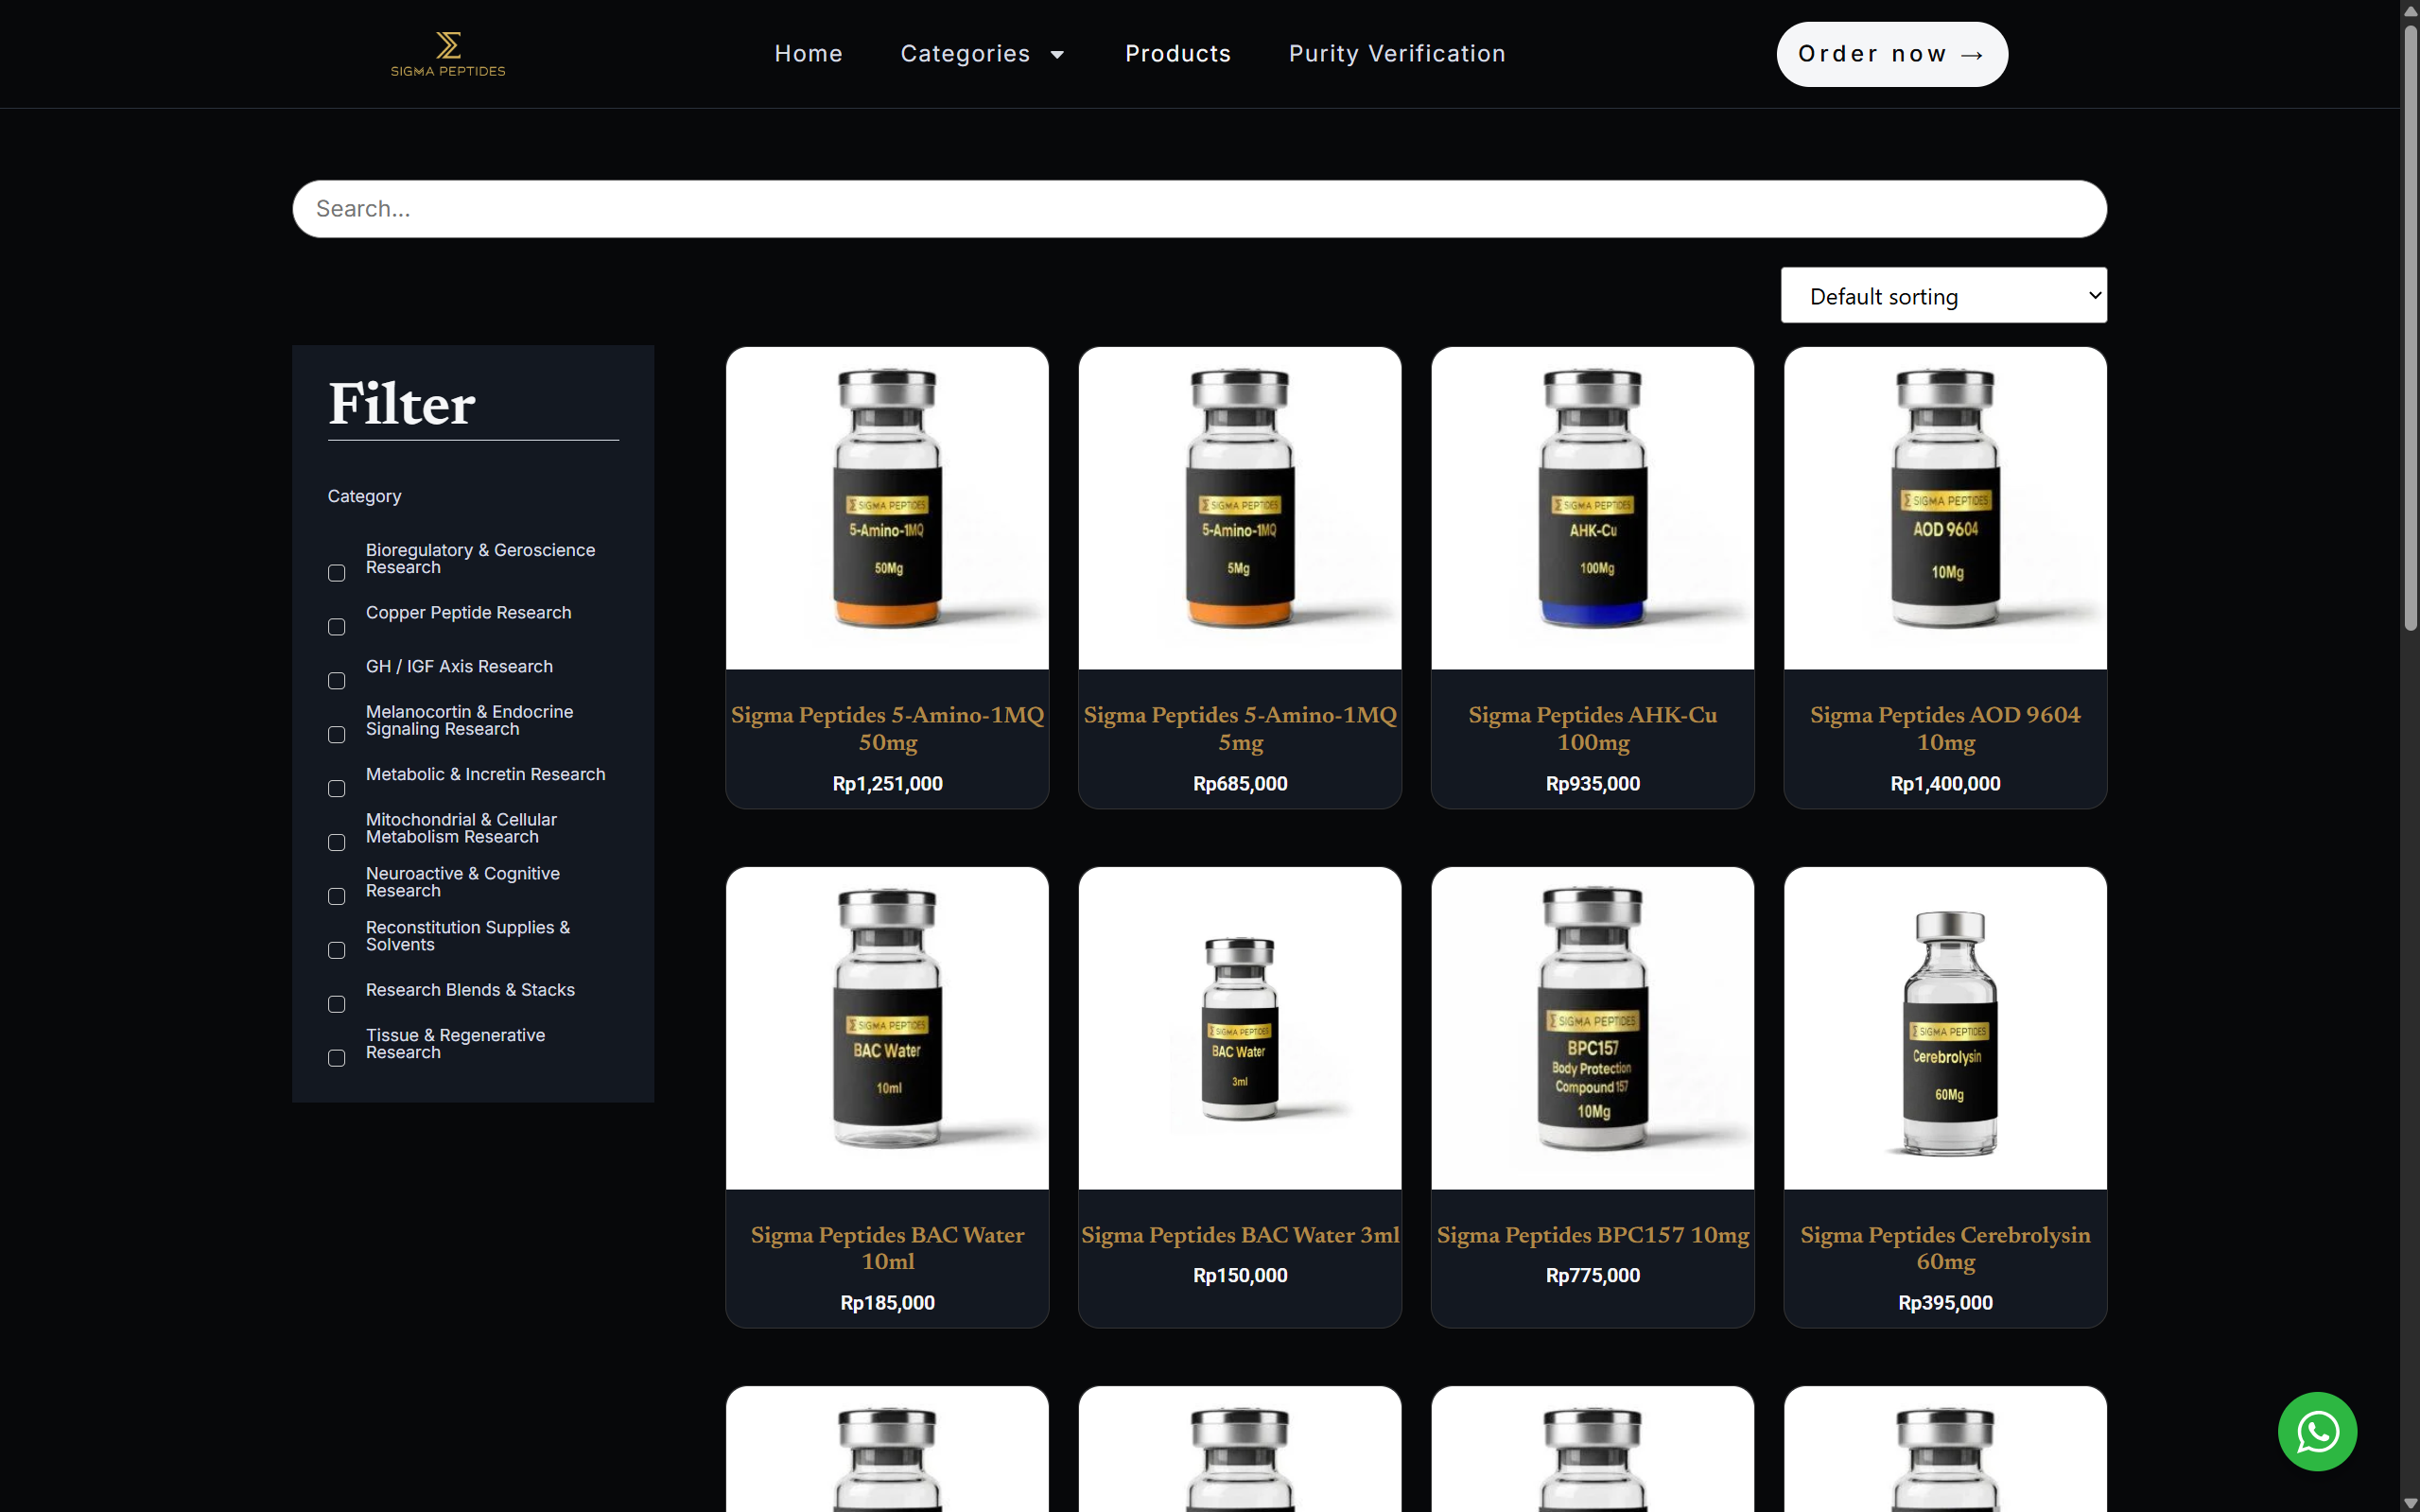Focus the Search input field

click(1199, 209)
